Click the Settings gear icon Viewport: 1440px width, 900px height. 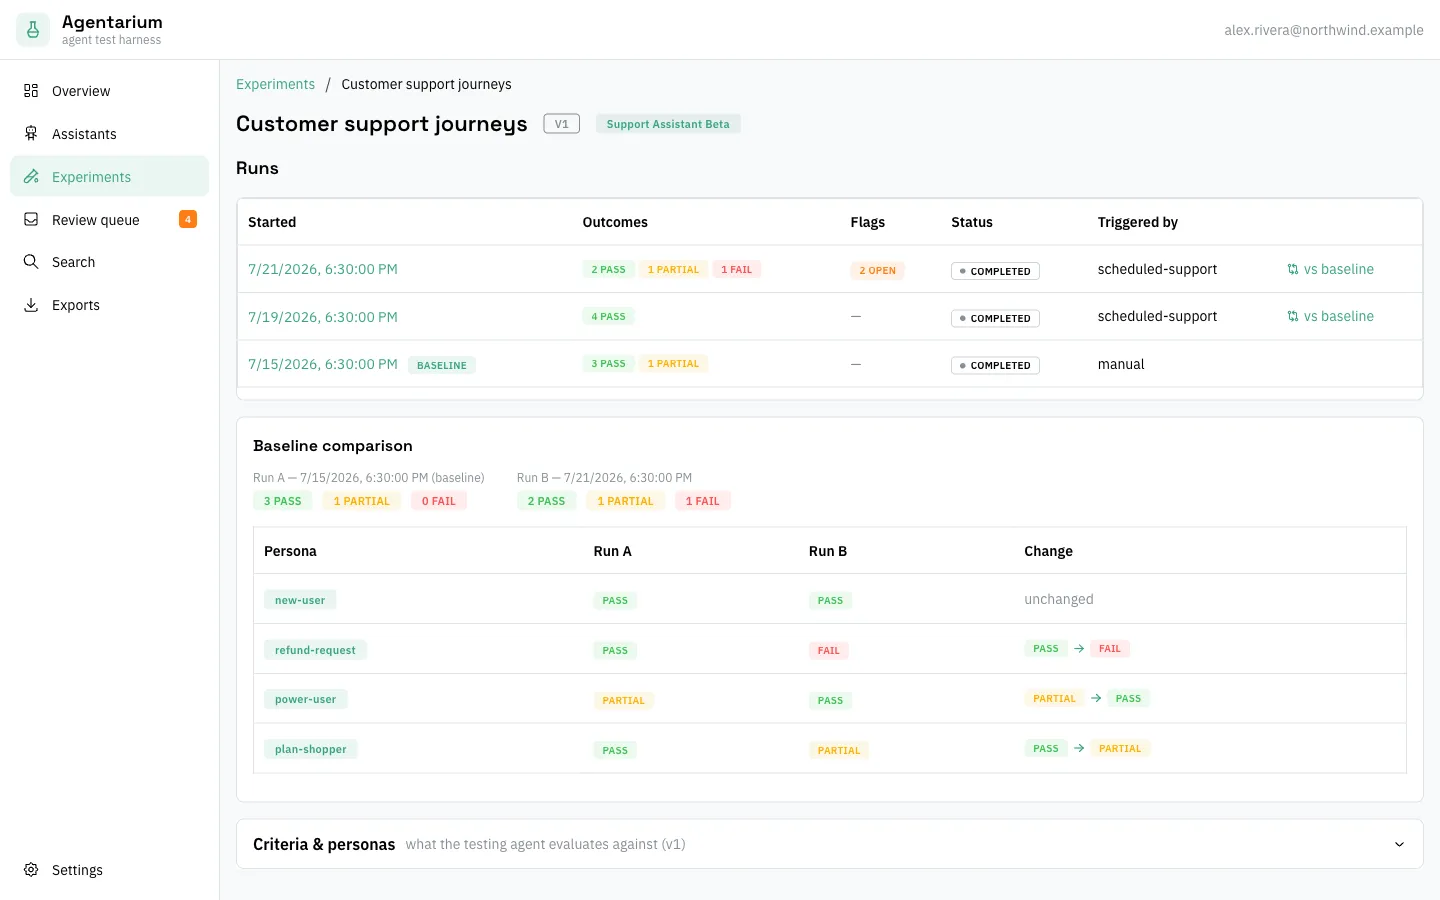(31, 870)
